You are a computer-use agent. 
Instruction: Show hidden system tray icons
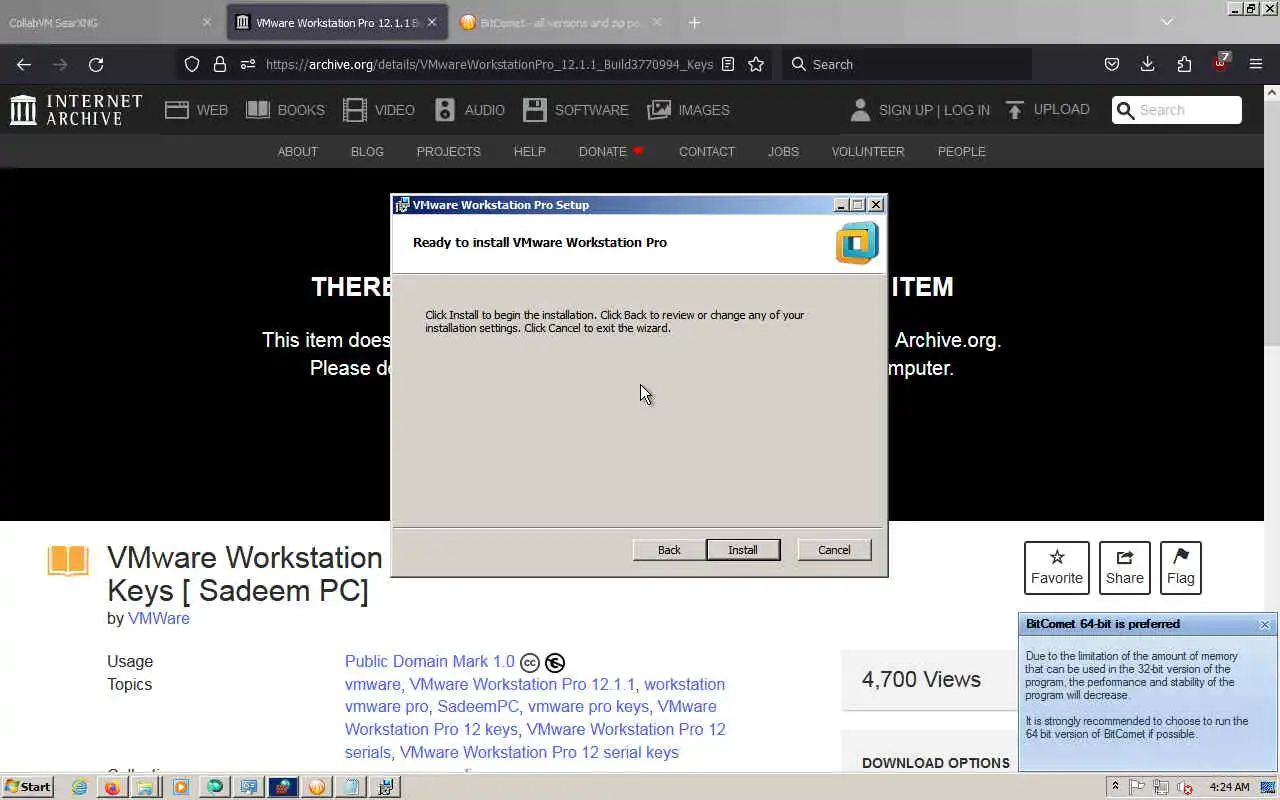tap(1115, 787)
